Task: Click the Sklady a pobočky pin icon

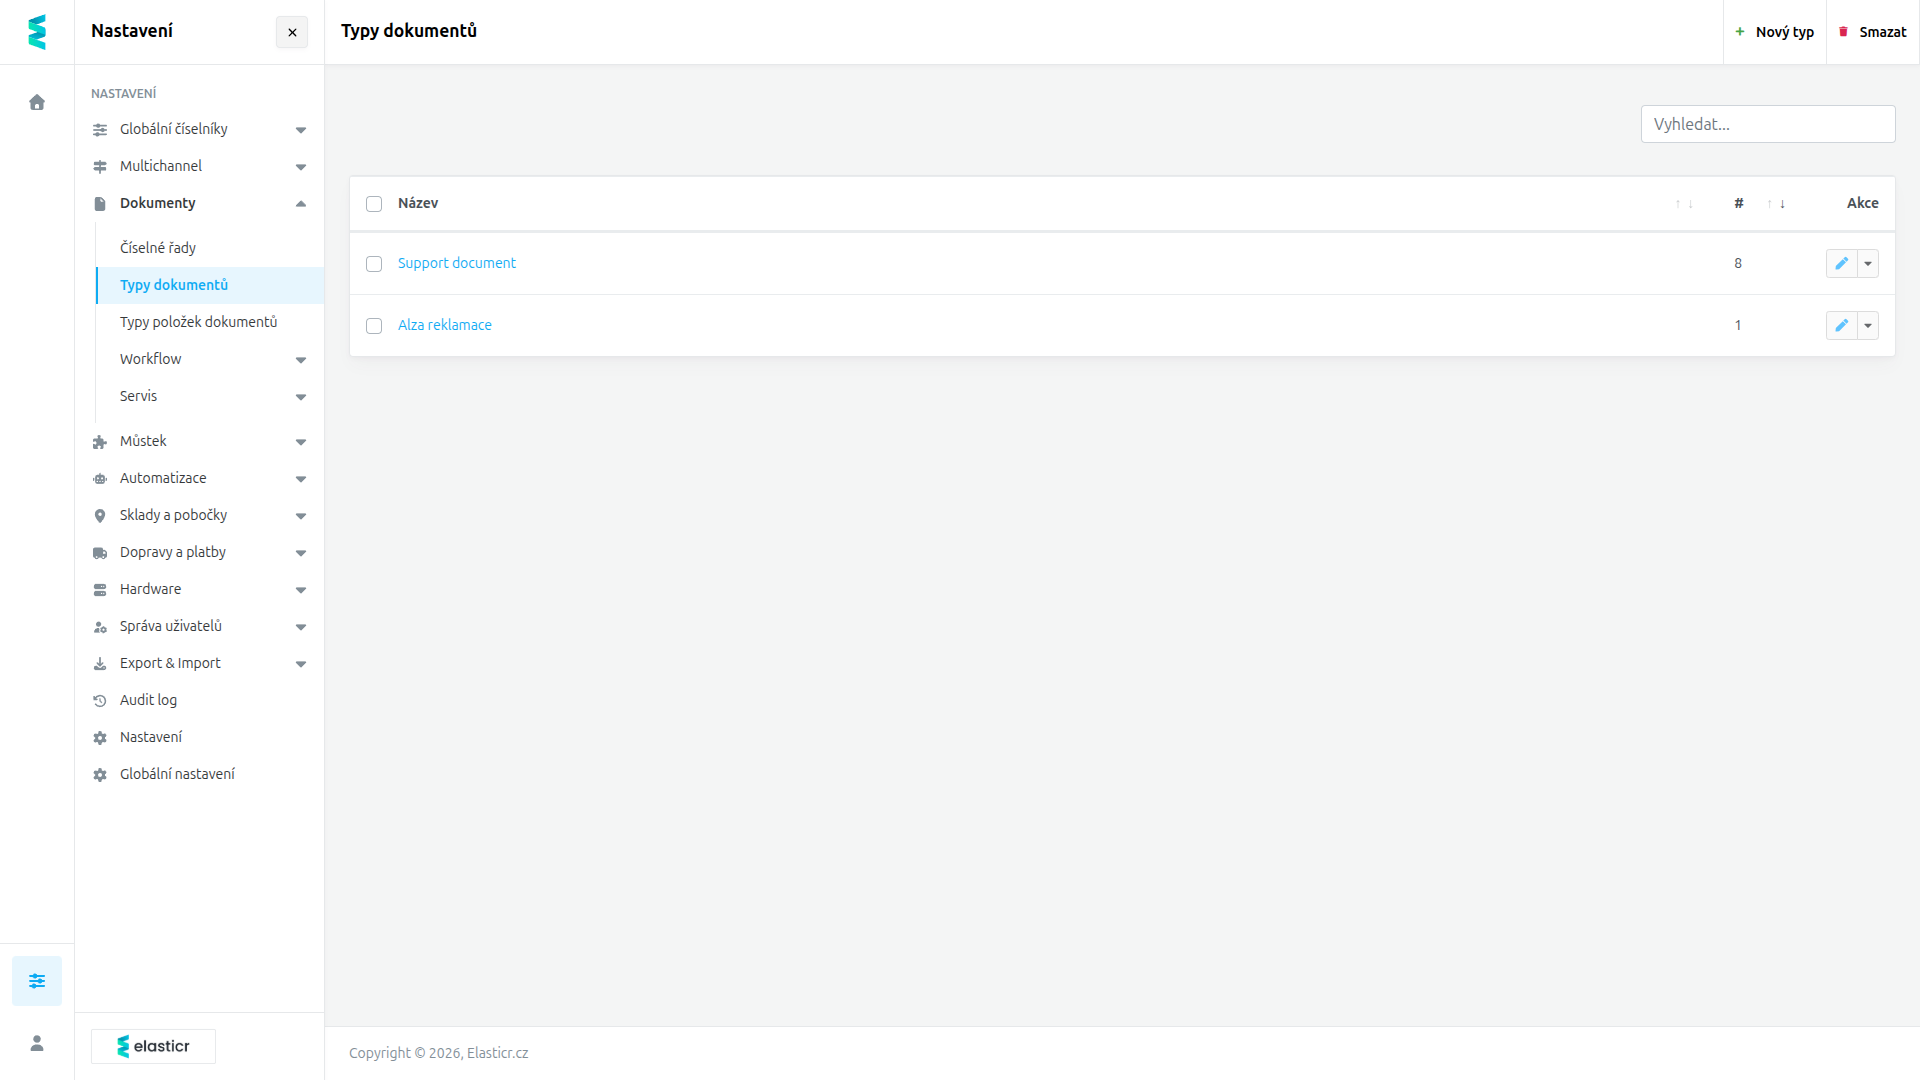Action: (x=100, y=516)
